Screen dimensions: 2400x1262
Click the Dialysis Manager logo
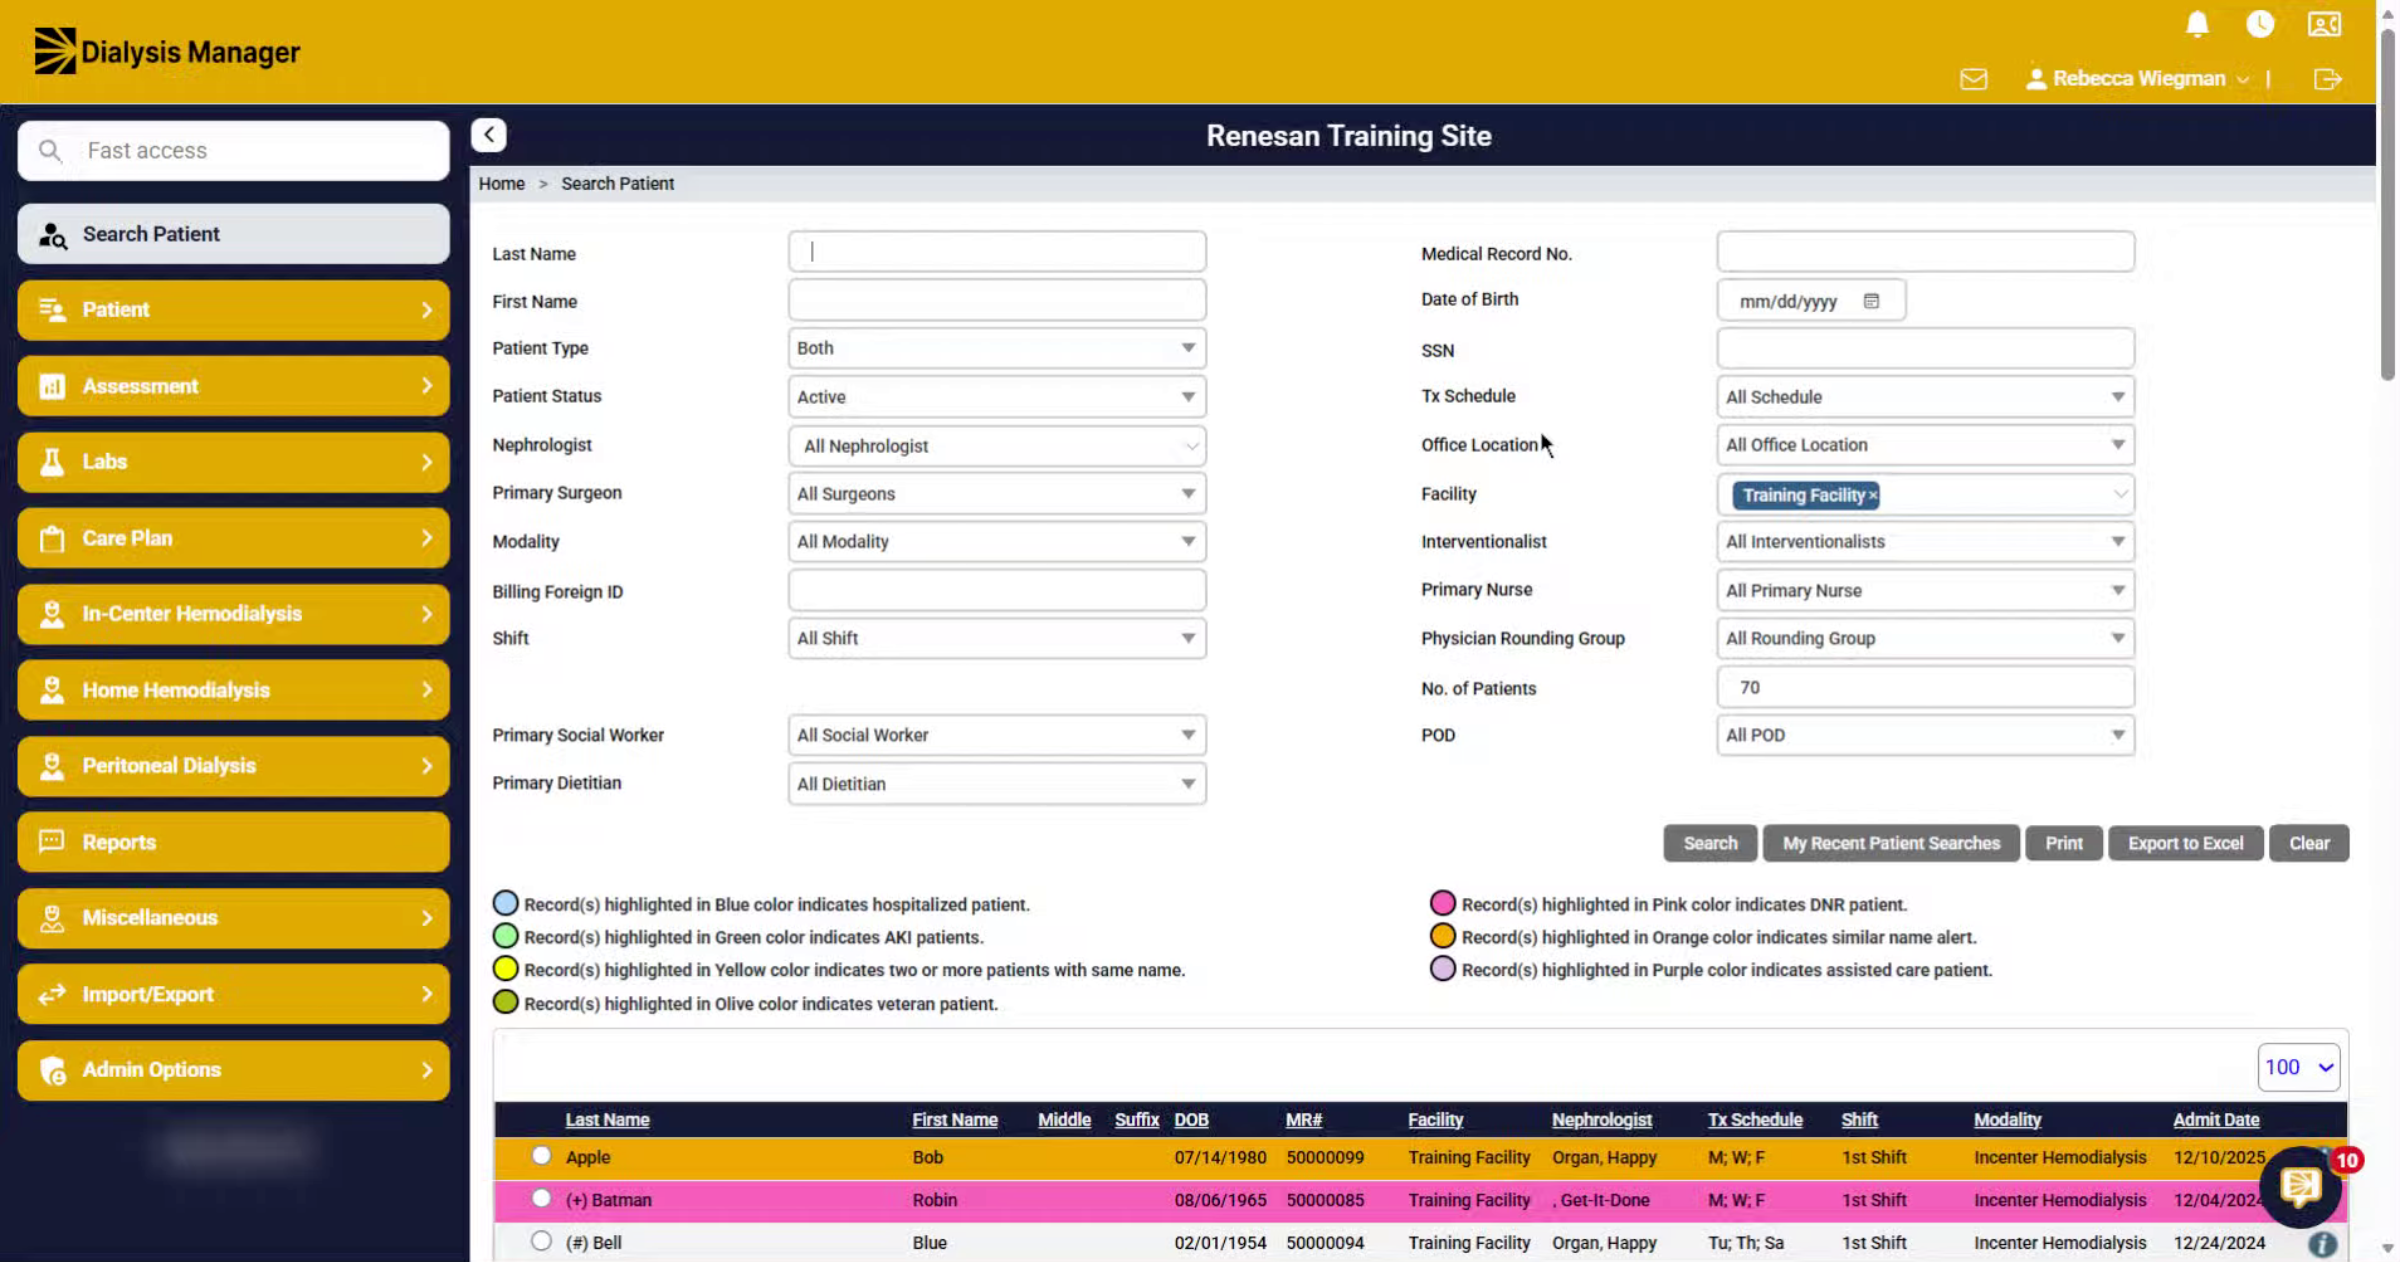(x=167, y=51)
